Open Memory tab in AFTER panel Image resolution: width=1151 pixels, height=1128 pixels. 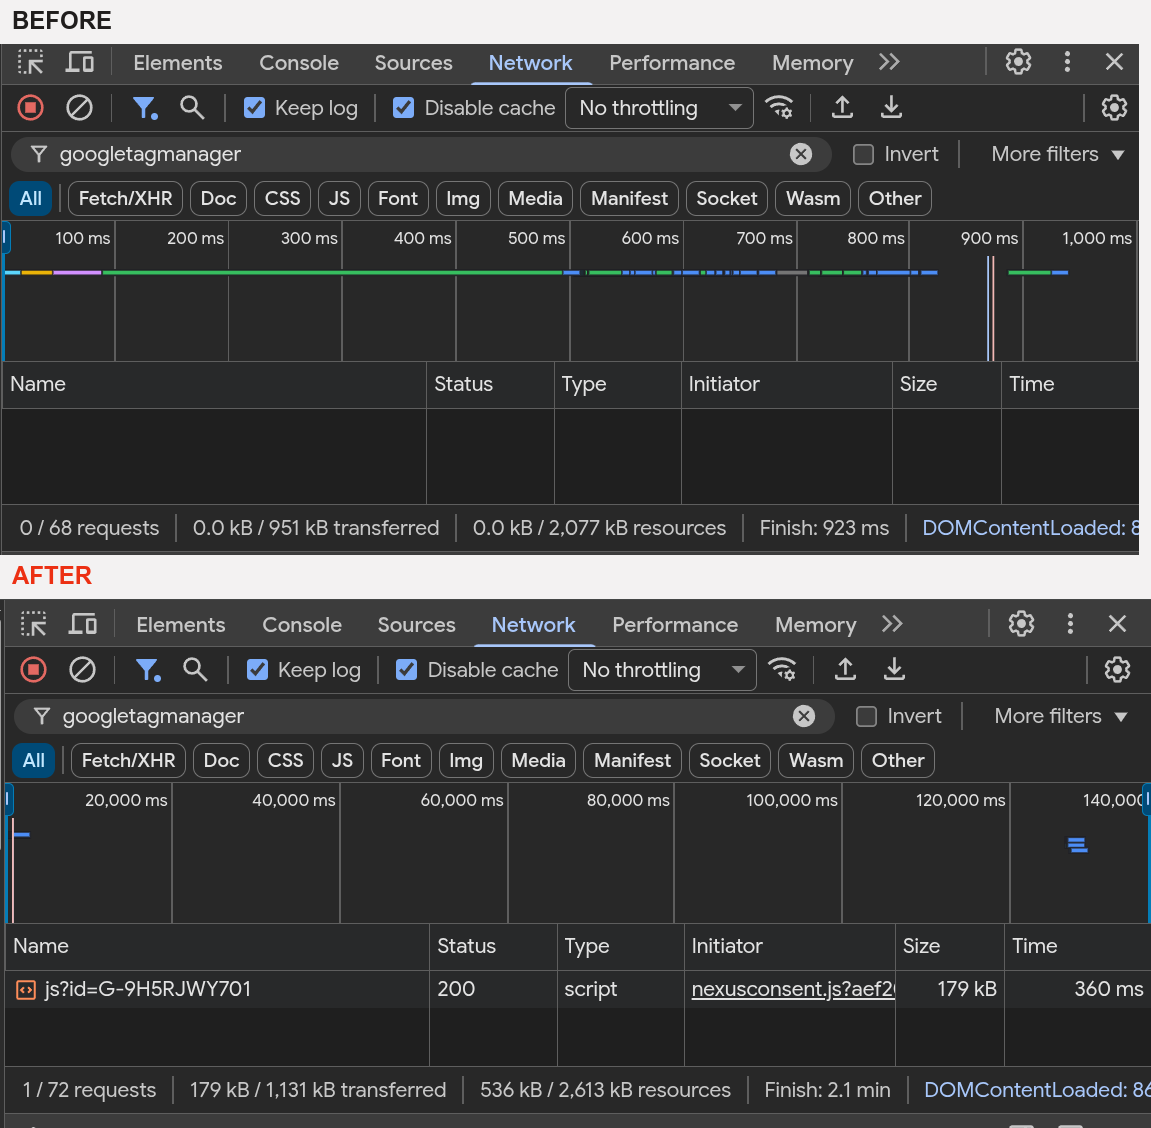click(x=816, y=625)
